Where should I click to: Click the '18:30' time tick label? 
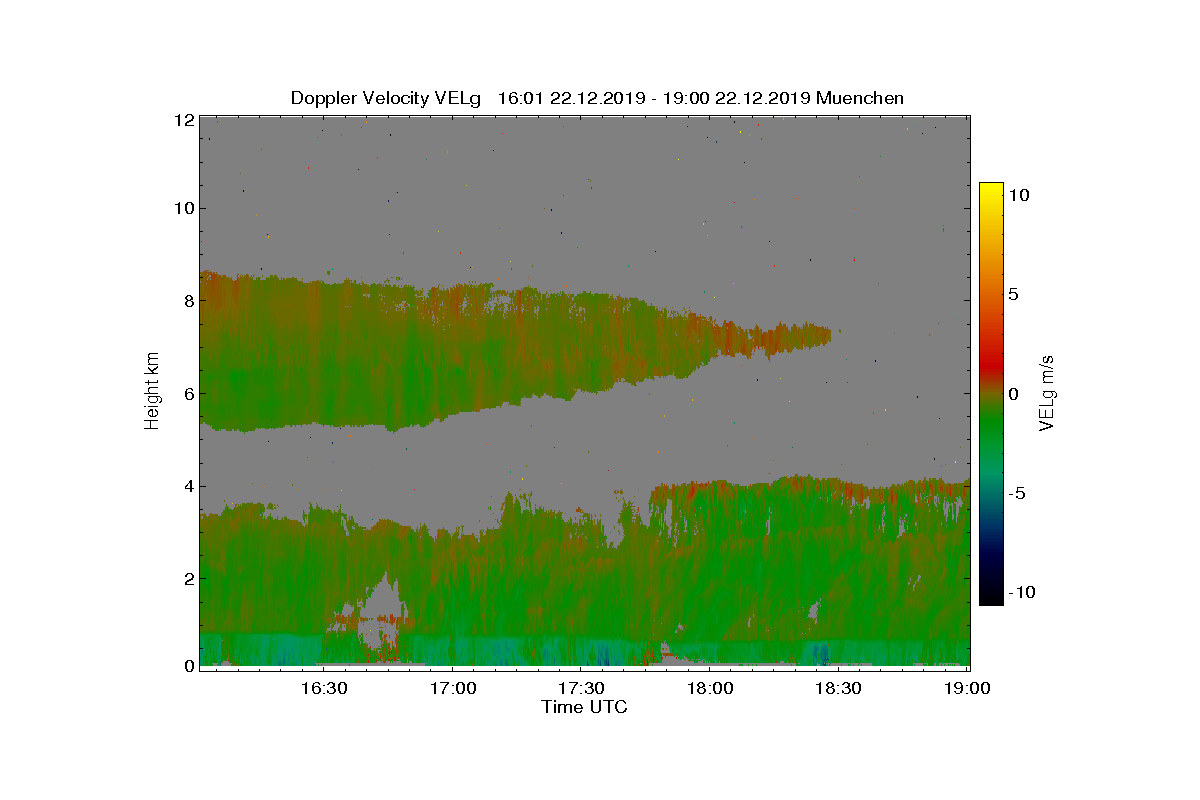click(x=839, y=689)
